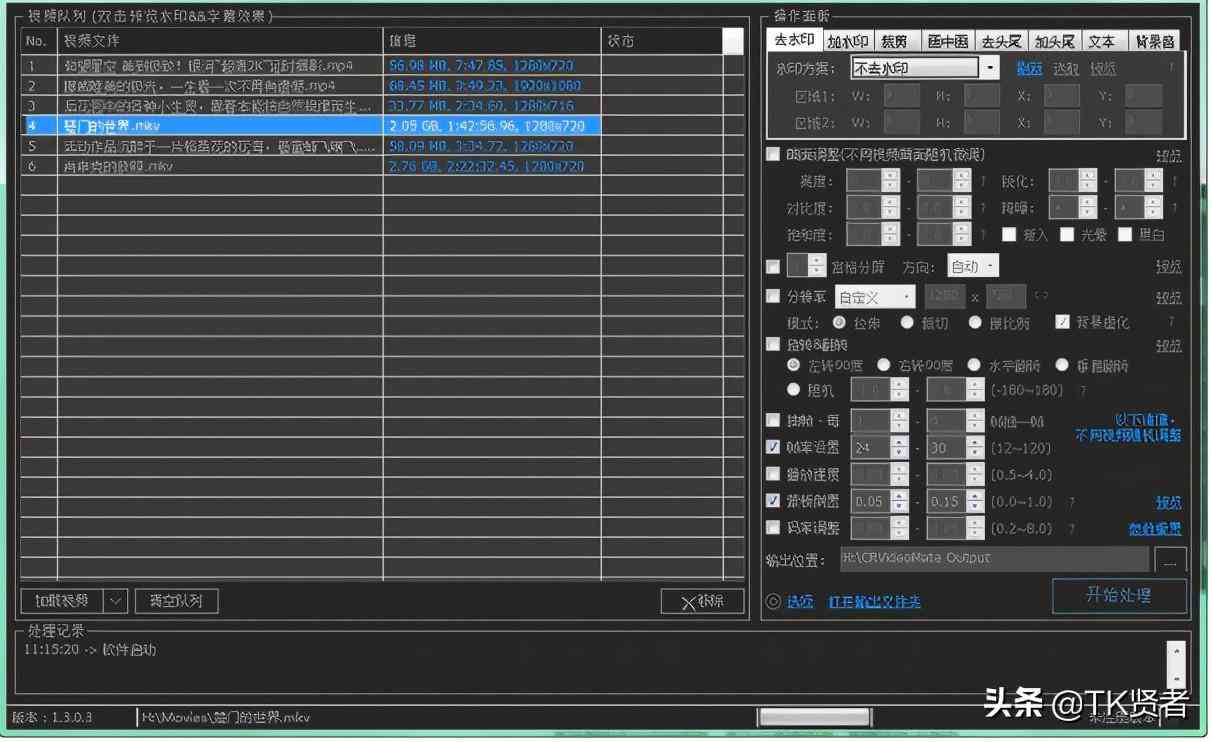Image resolution: width=1212 pixels, height=742 pixels.
Task: Choose the 右转90度 radio button
Action: point(884,365)
